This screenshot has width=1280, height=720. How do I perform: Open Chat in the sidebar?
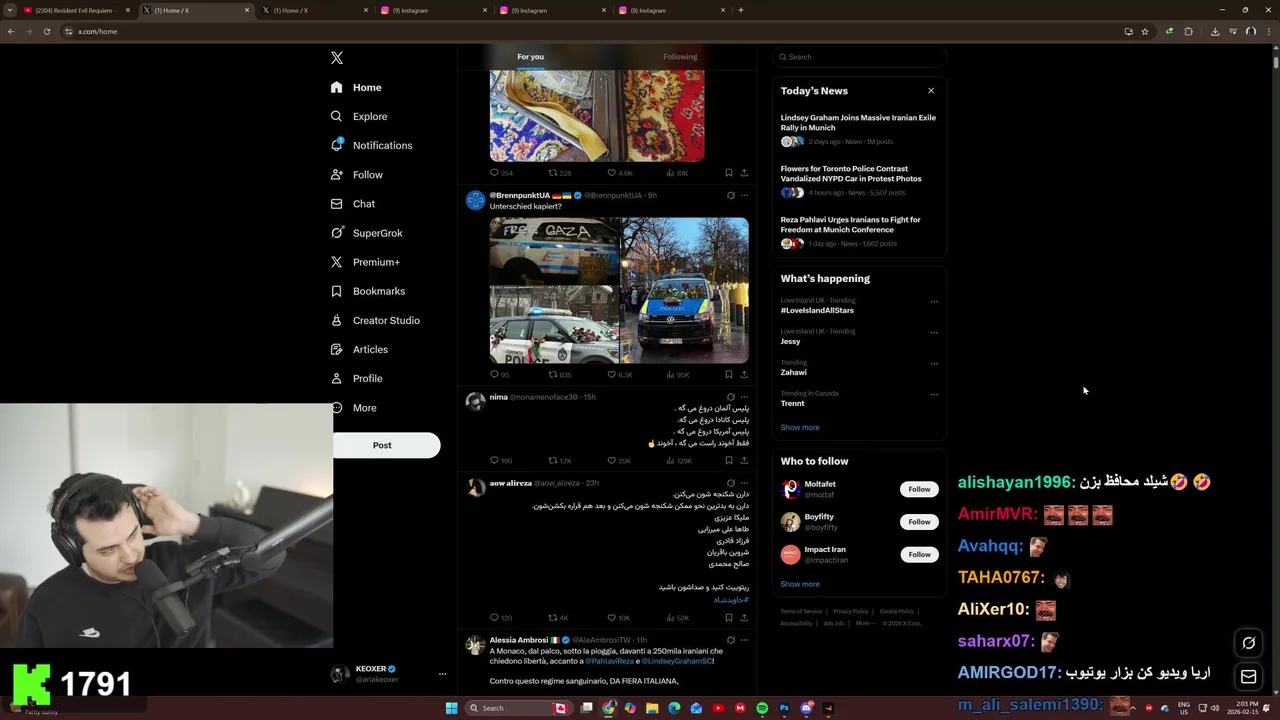pos(353,203)
